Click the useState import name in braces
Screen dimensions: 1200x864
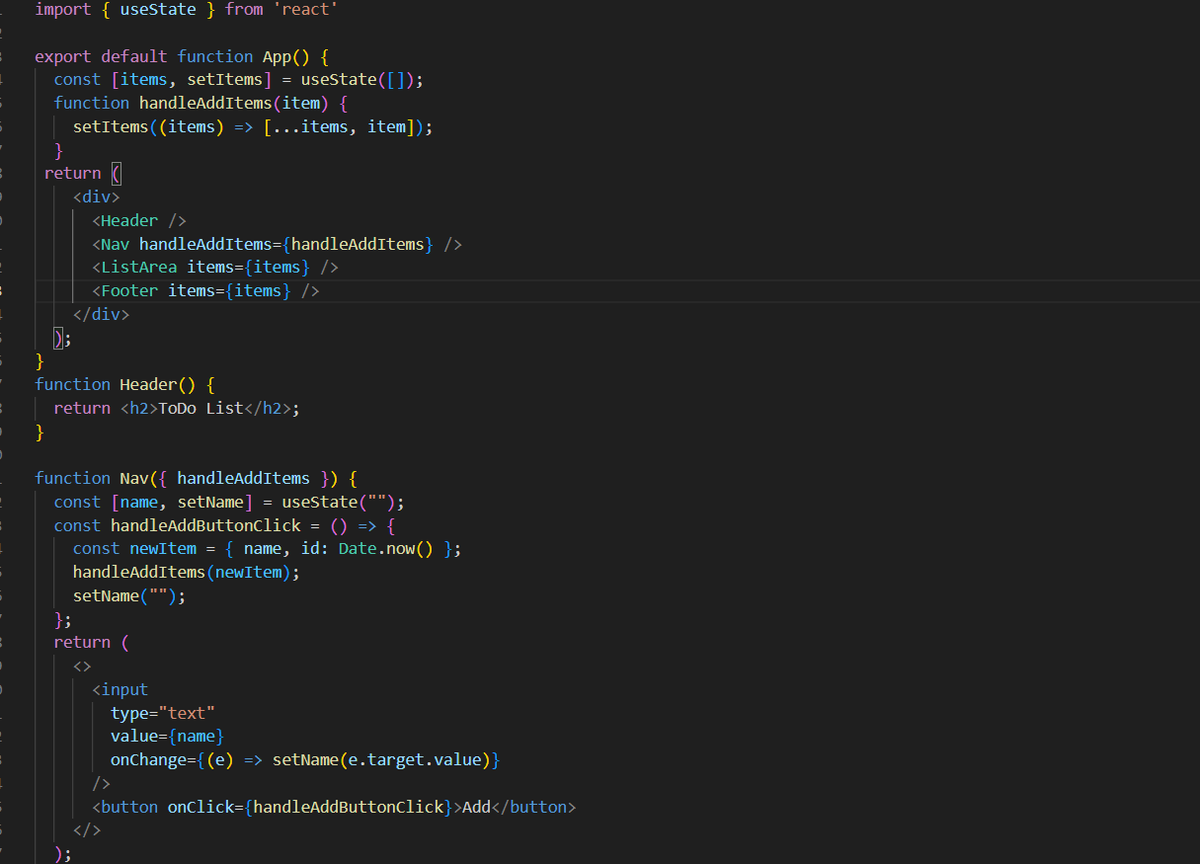tap(158, 9)
